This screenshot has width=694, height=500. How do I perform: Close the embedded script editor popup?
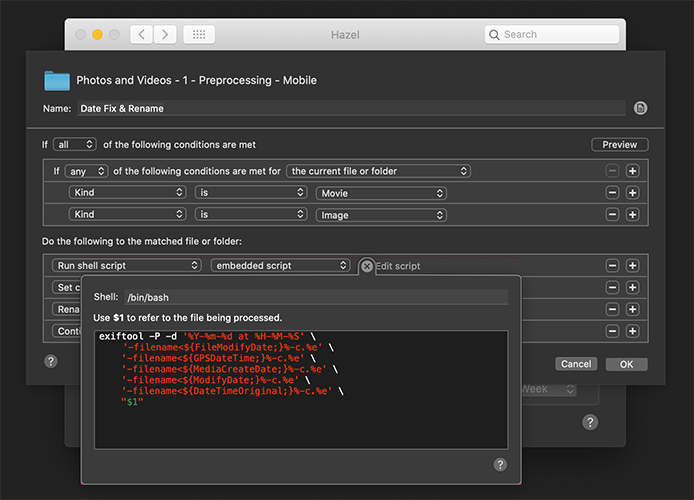click(x=367, y=266)
